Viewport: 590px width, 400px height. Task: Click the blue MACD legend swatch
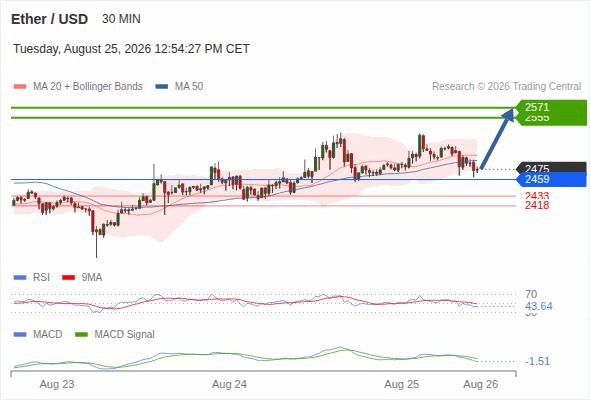click(20, 334)
